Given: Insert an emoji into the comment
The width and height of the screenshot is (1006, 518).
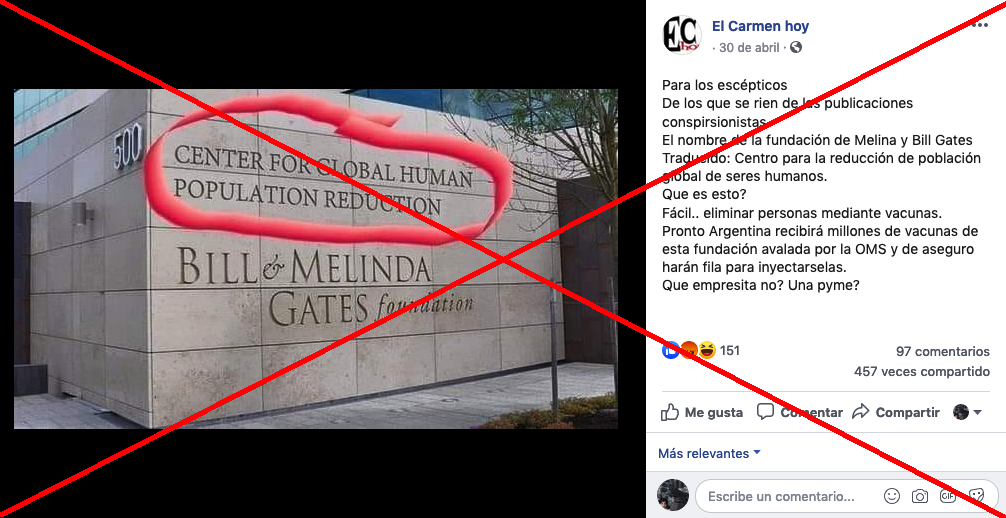Looking at the screenshot, I should [892, 496].
